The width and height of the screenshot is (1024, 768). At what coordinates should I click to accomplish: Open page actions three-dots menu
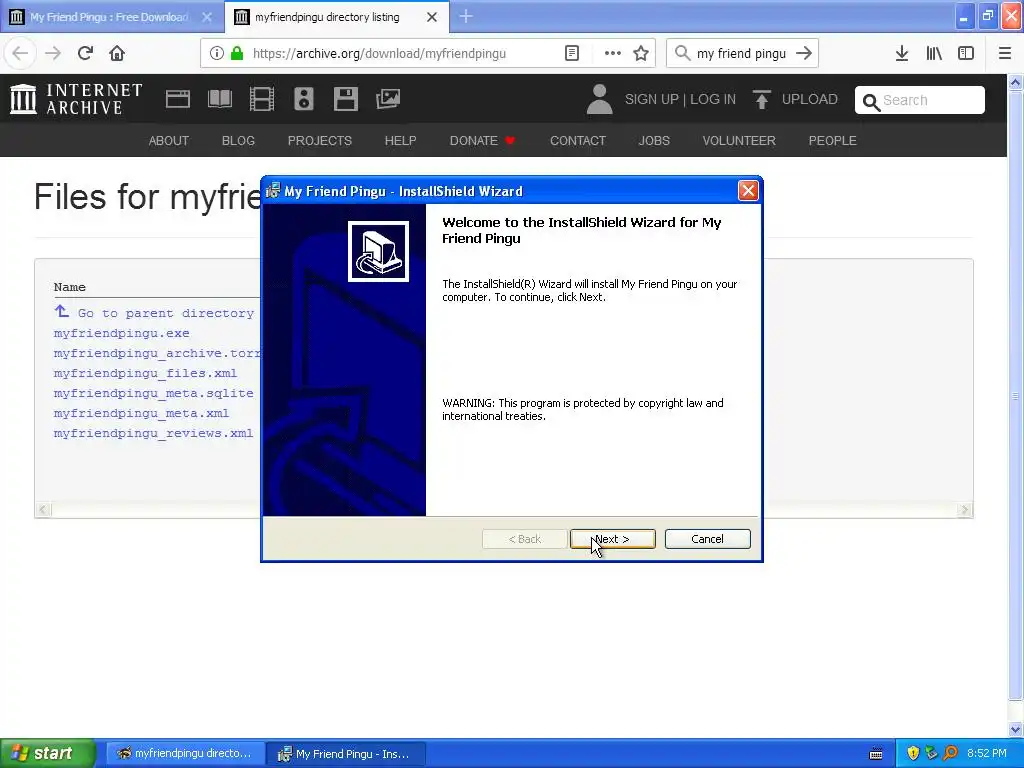613,53
